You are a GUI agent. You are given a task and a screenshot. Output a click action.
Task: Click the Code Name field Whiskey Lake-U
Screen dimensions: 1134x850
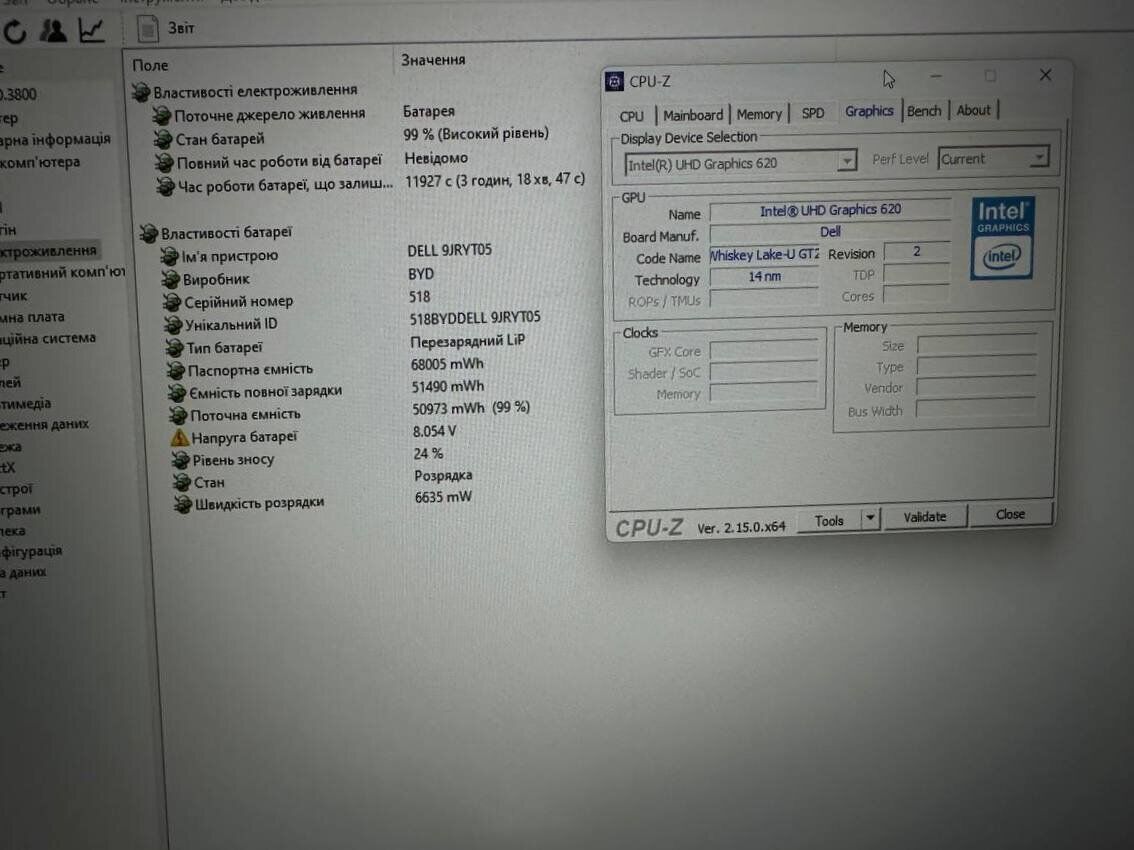coord(765,256)
